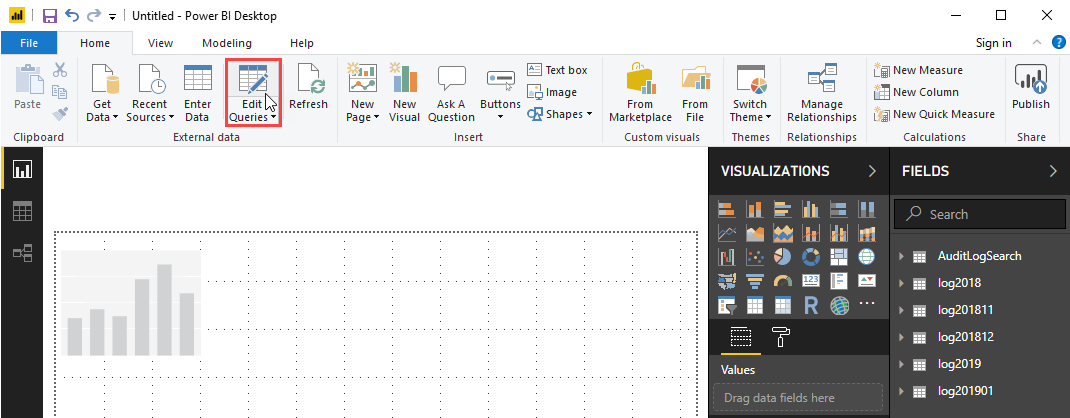Select the Stacked column chart visual
The image size is (1070, 418).
[x=755, y=209]
